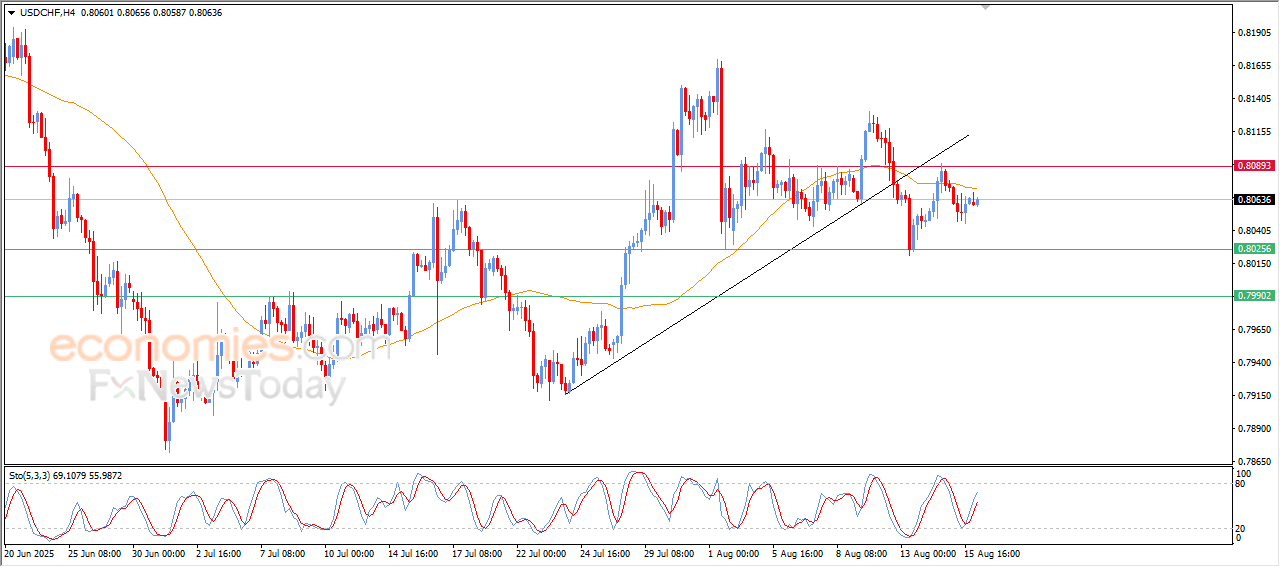Click the 17 Jul 08:00 time label

[477, 553]
